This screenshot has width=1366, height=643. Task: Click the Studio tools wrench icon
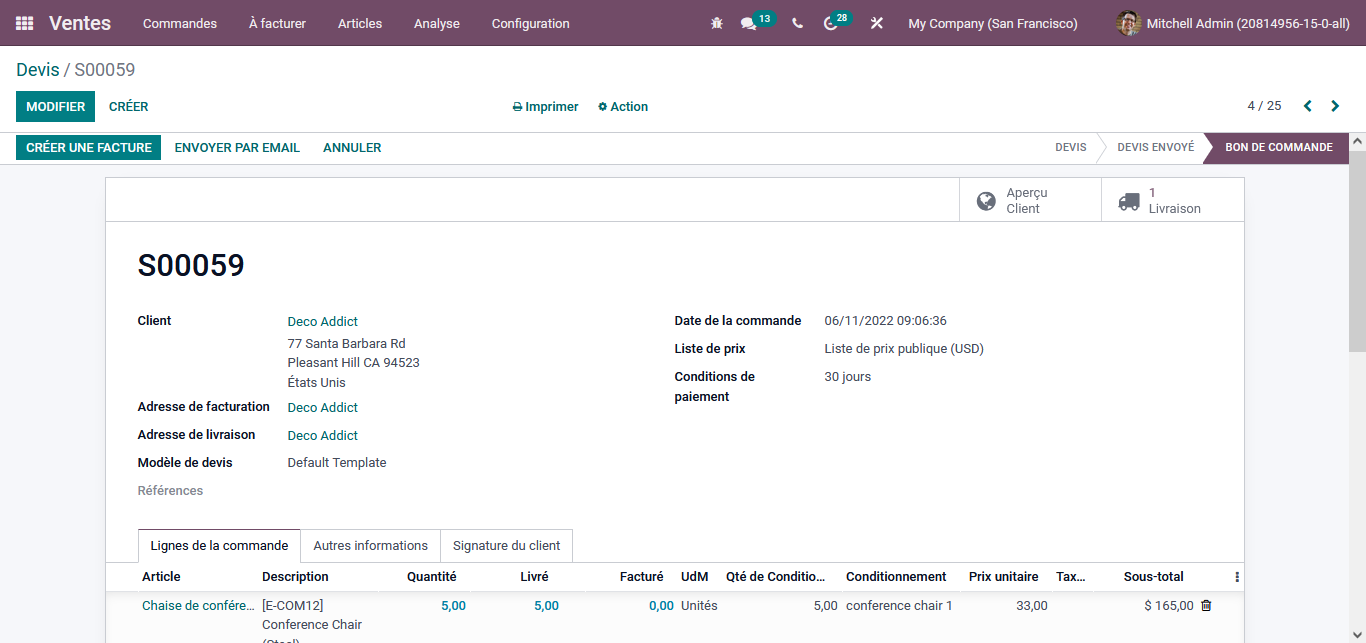[876, 23]
